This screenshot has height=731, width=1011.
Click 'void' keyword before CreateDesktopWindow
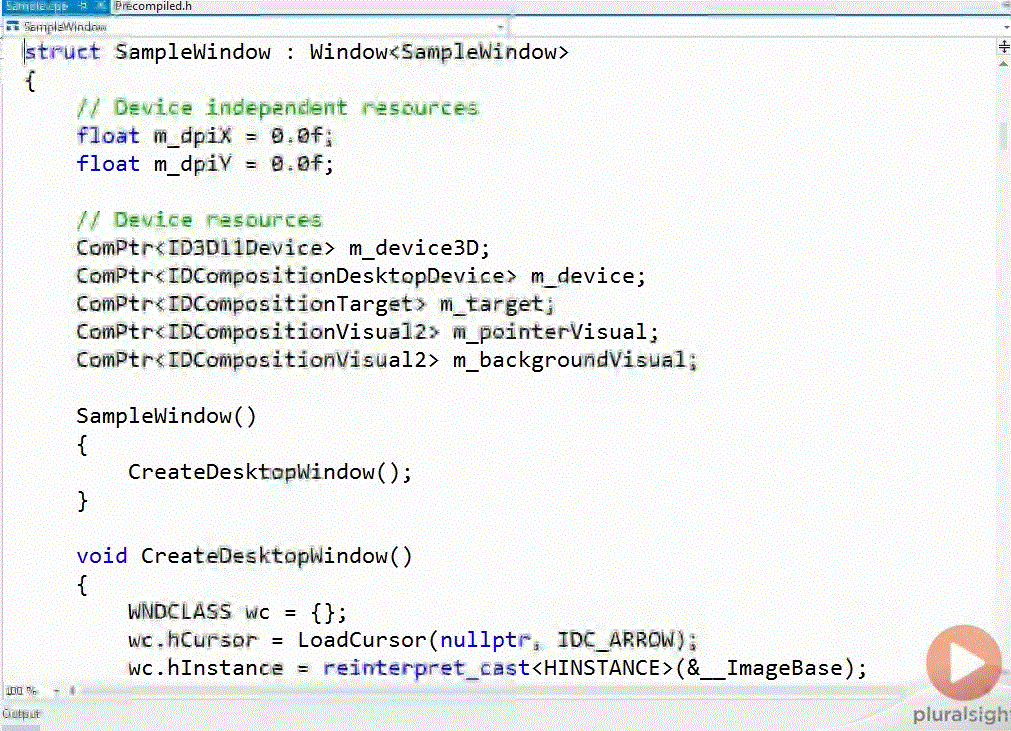point(102,556)
